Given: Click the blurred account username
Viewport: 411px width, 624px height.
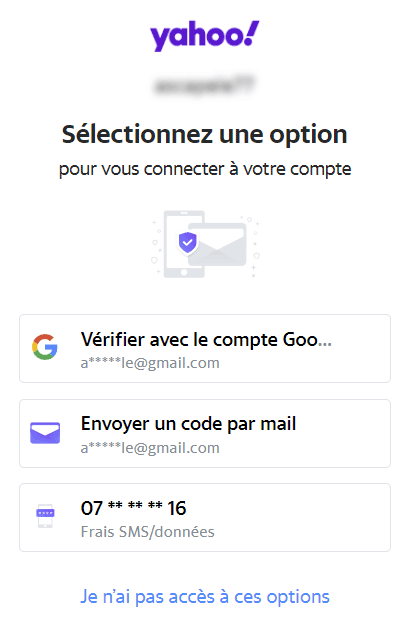Looking at the screenshot, I should pos(205,85).
